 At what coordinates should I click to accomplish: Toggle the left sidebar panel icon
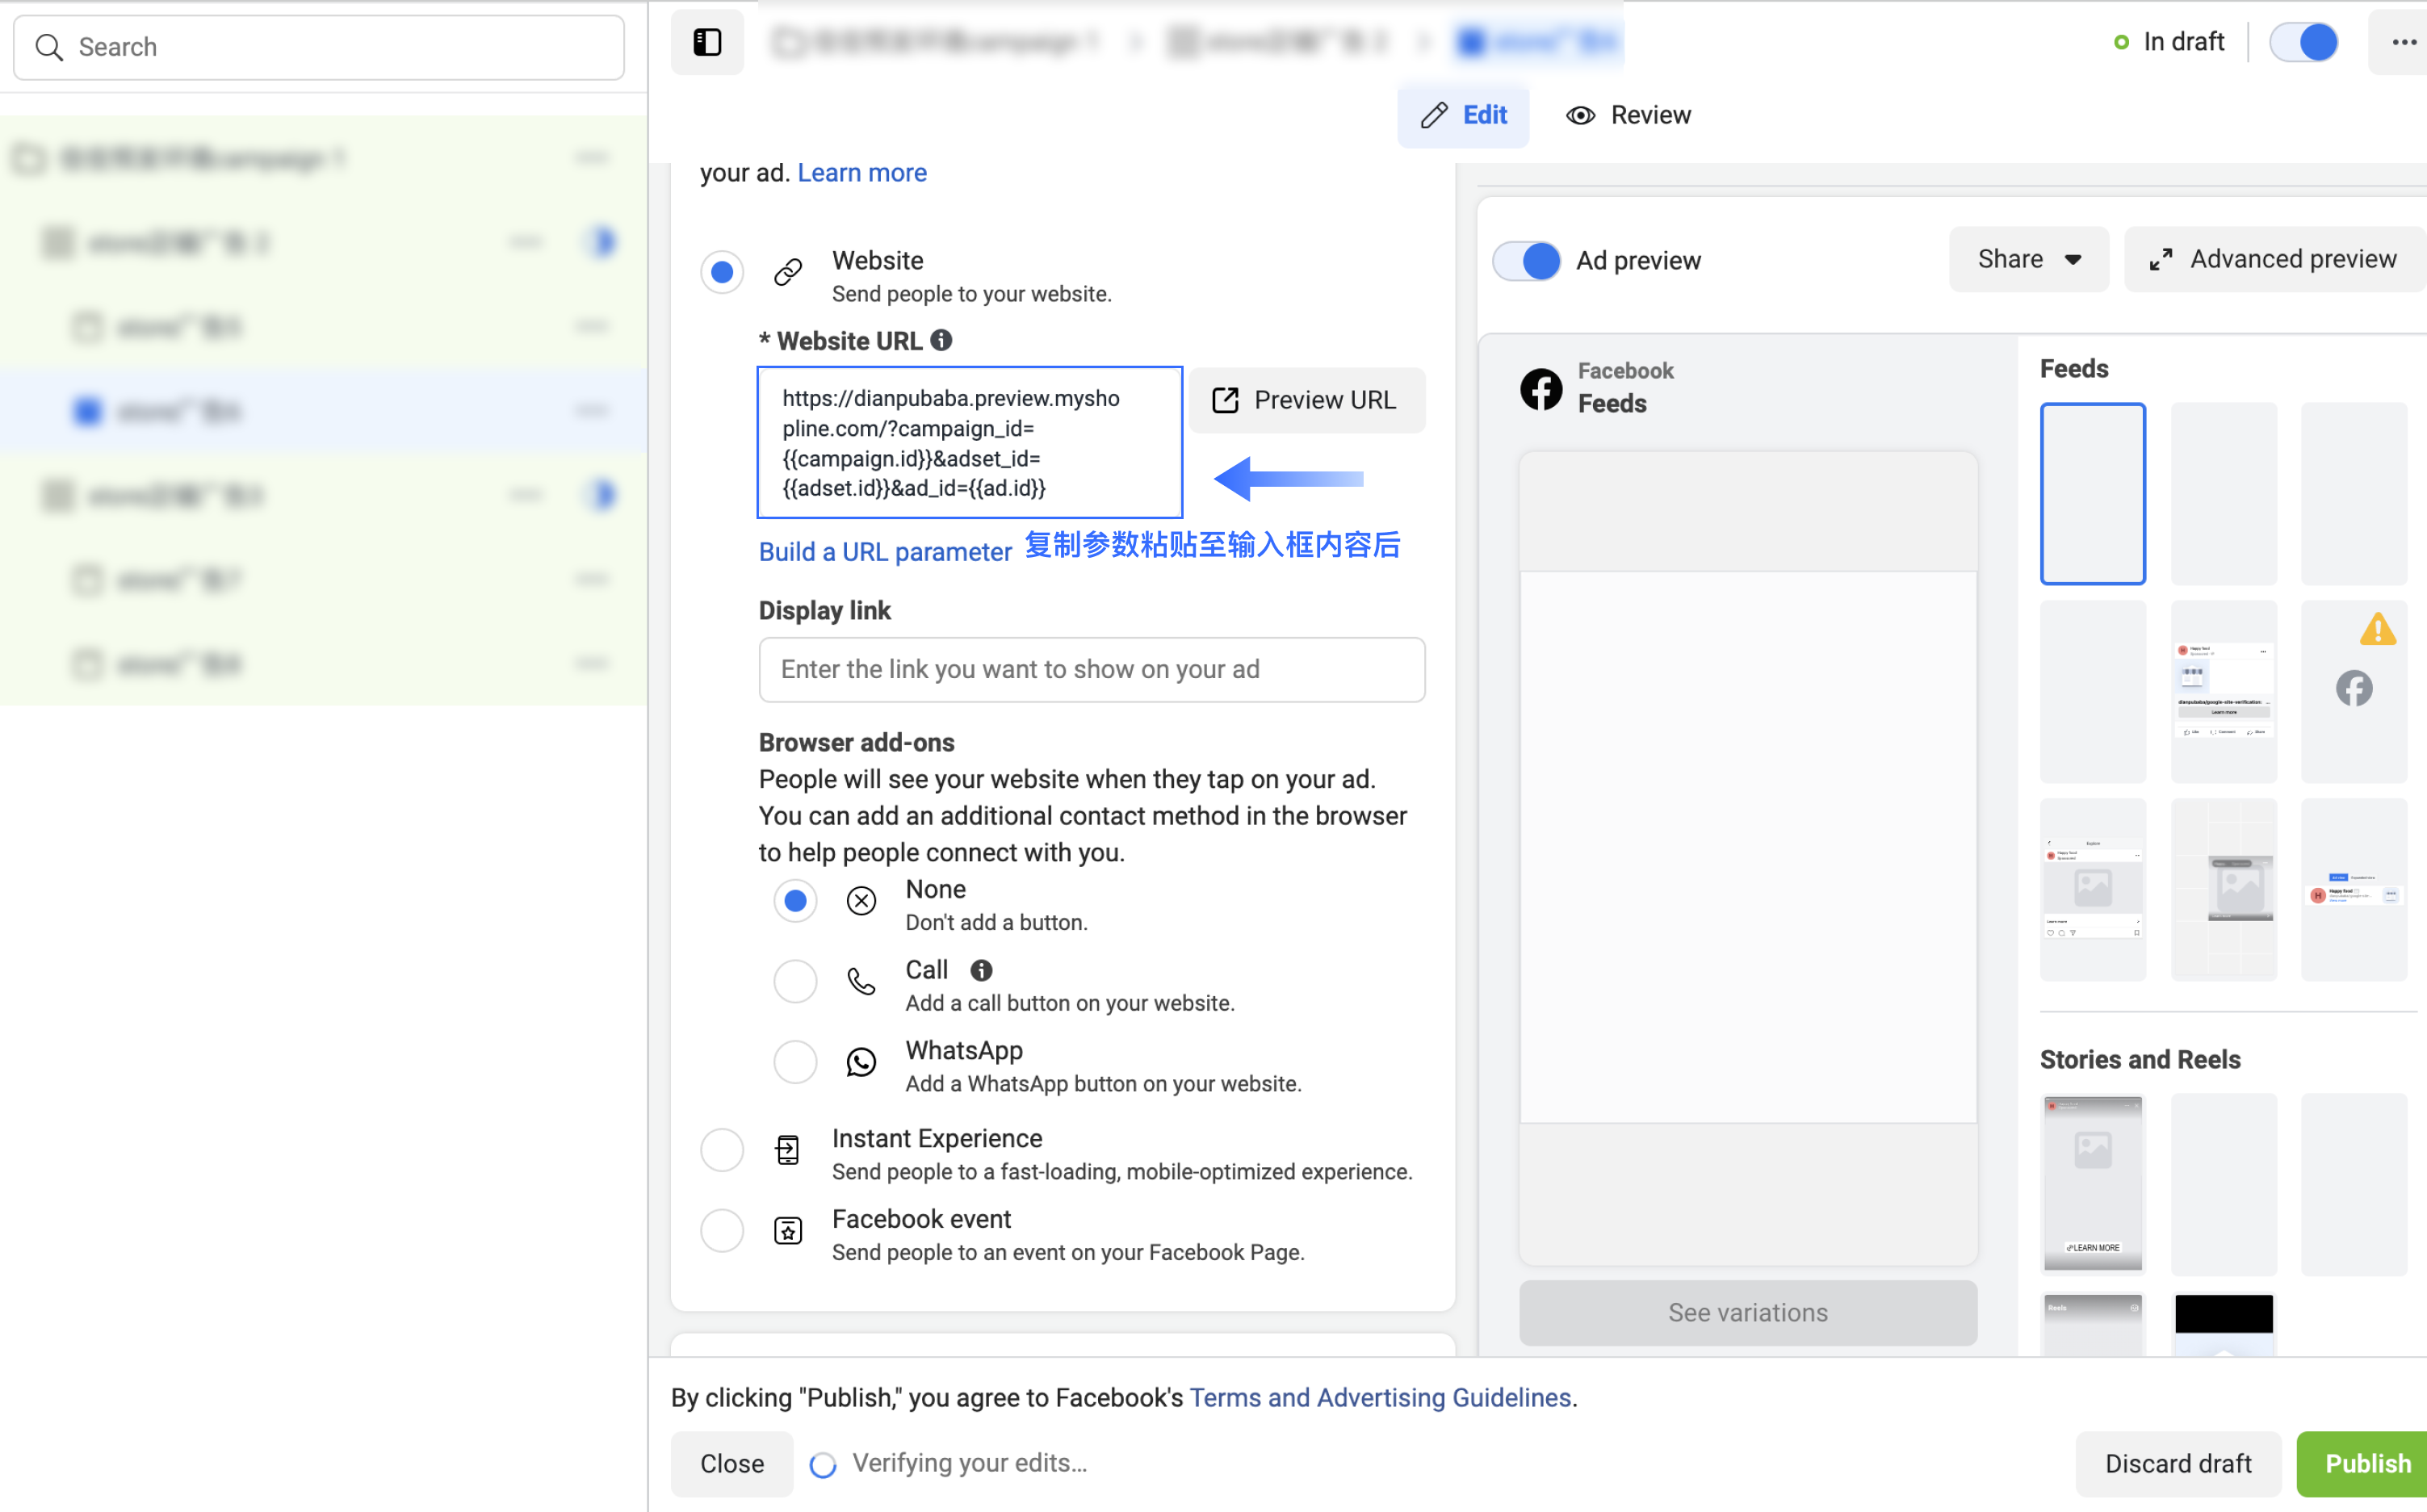(707, 42)
